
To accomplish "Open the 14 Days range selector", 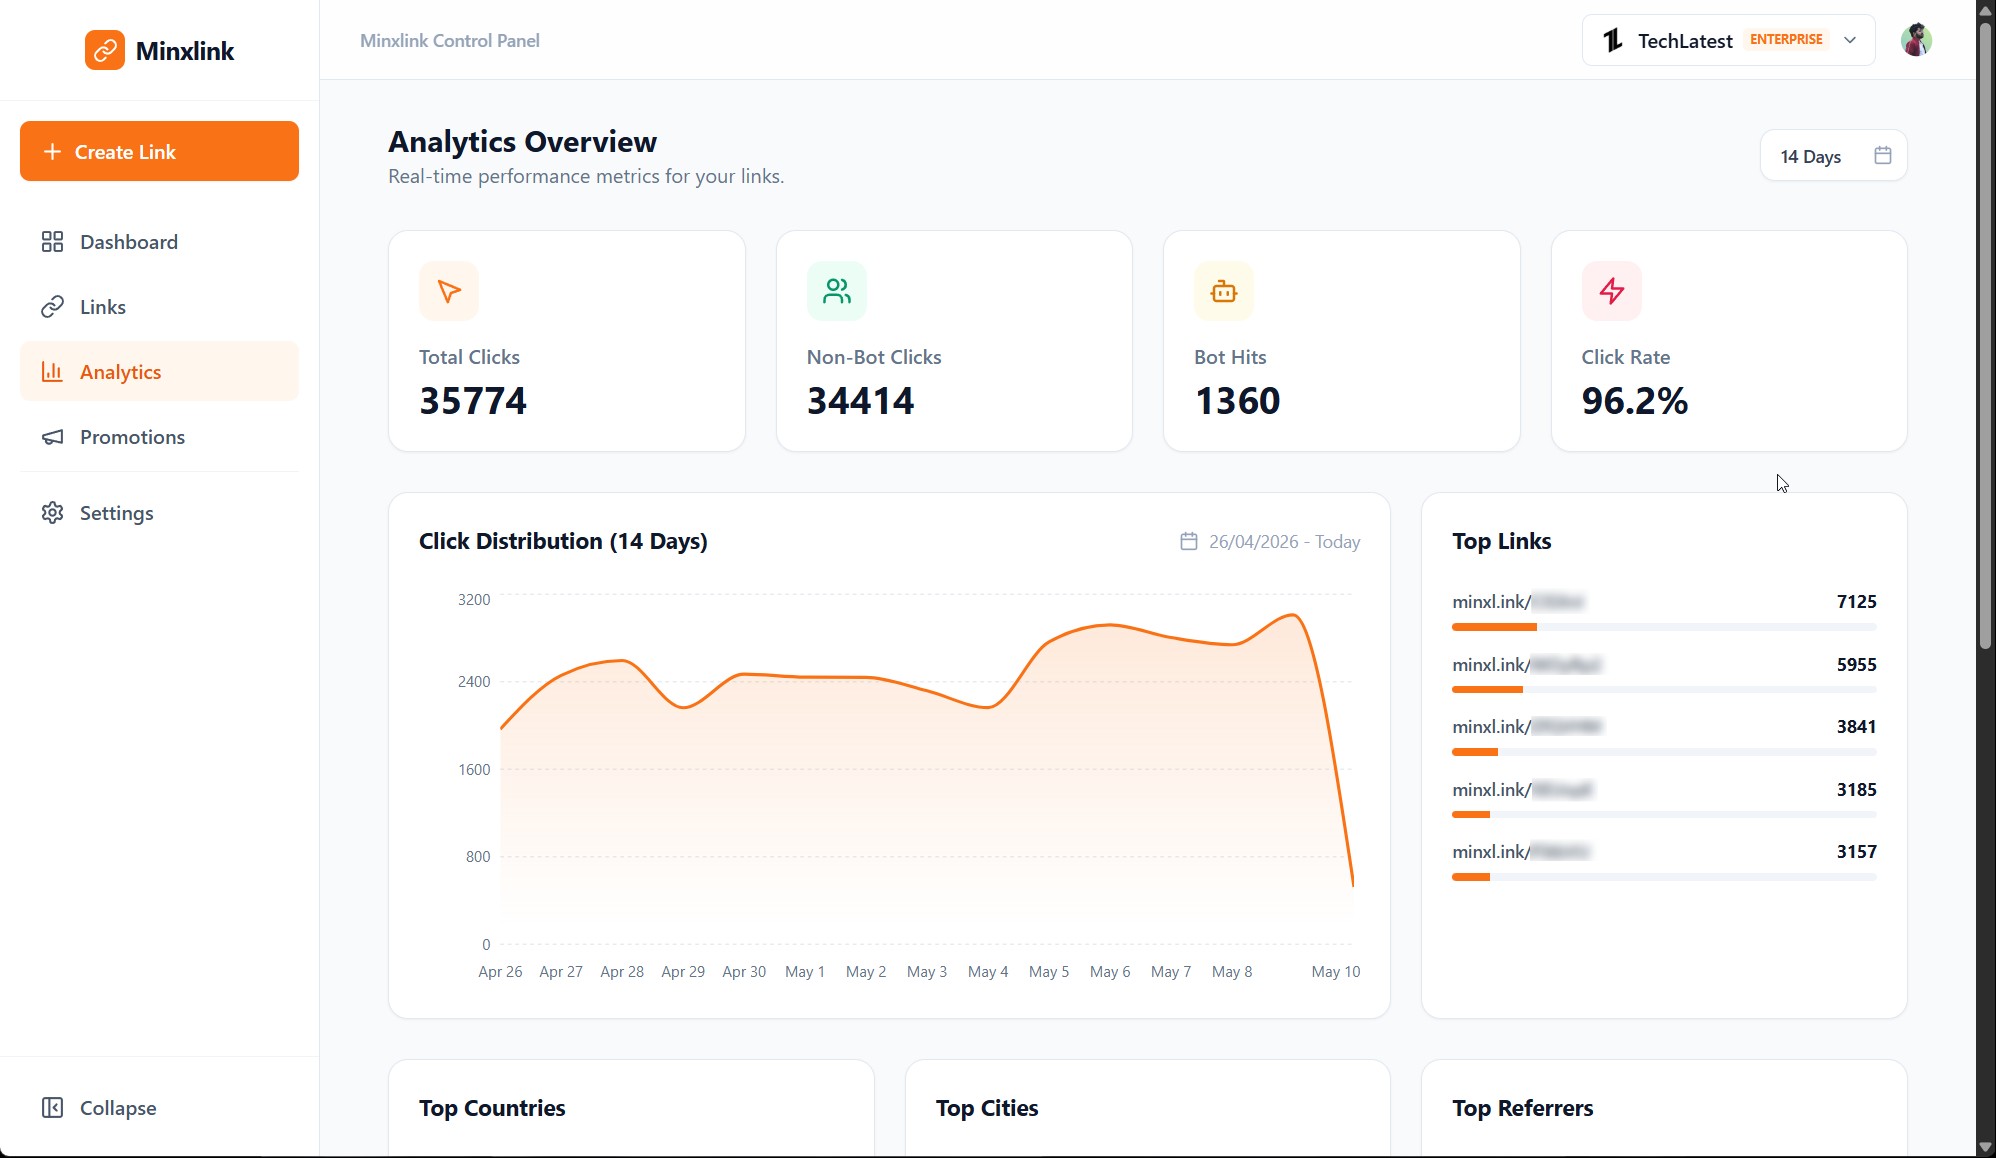I will [1833, 156].
